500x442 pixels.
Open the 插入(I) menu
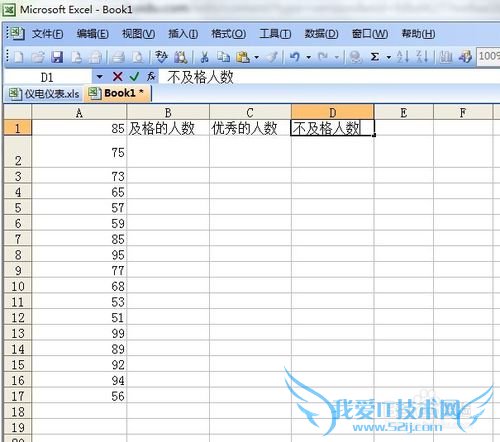(x=183, y=34)
